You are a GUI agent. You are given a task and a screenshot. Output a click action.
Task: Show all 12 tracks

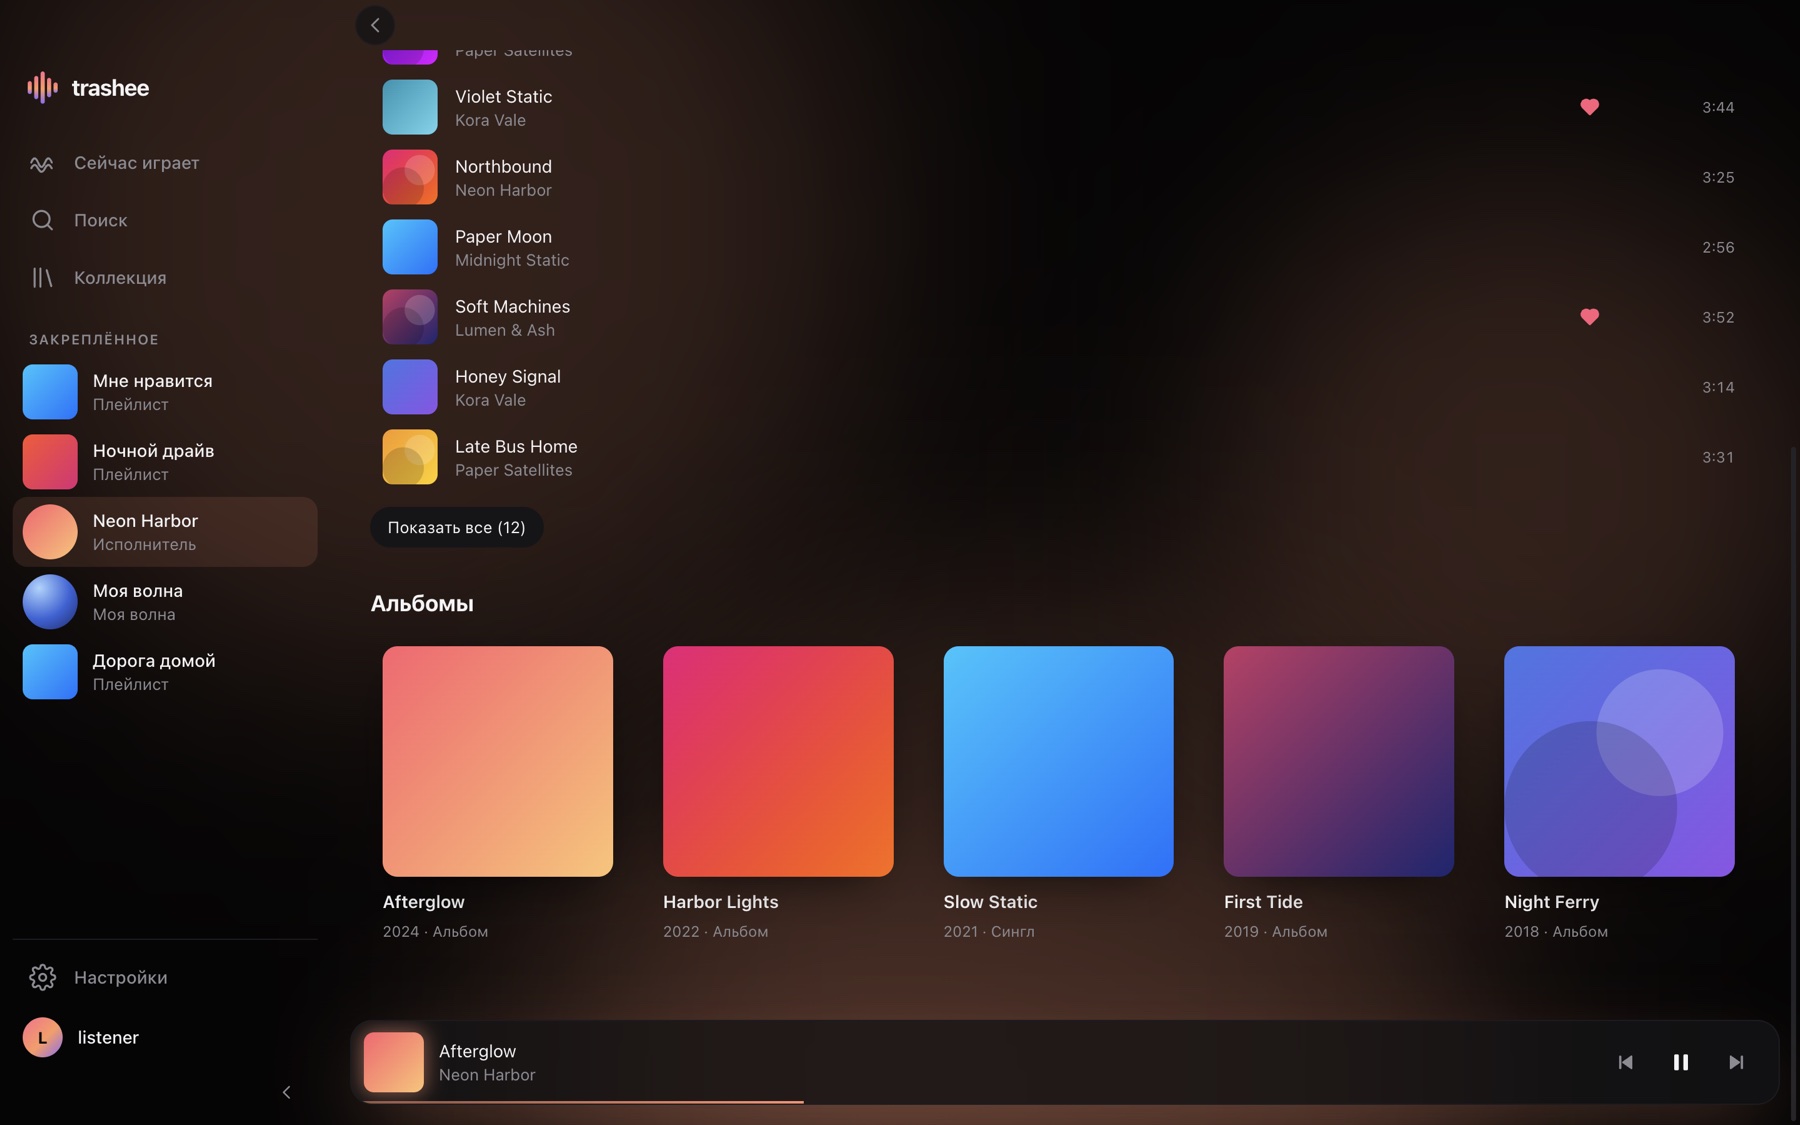pos(456,527)
